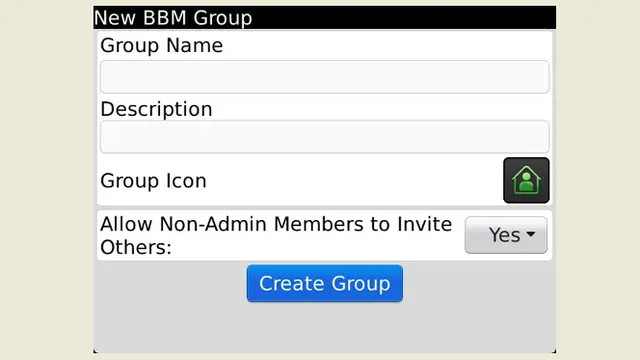Click the Group Name input field

tap(324, 77)
